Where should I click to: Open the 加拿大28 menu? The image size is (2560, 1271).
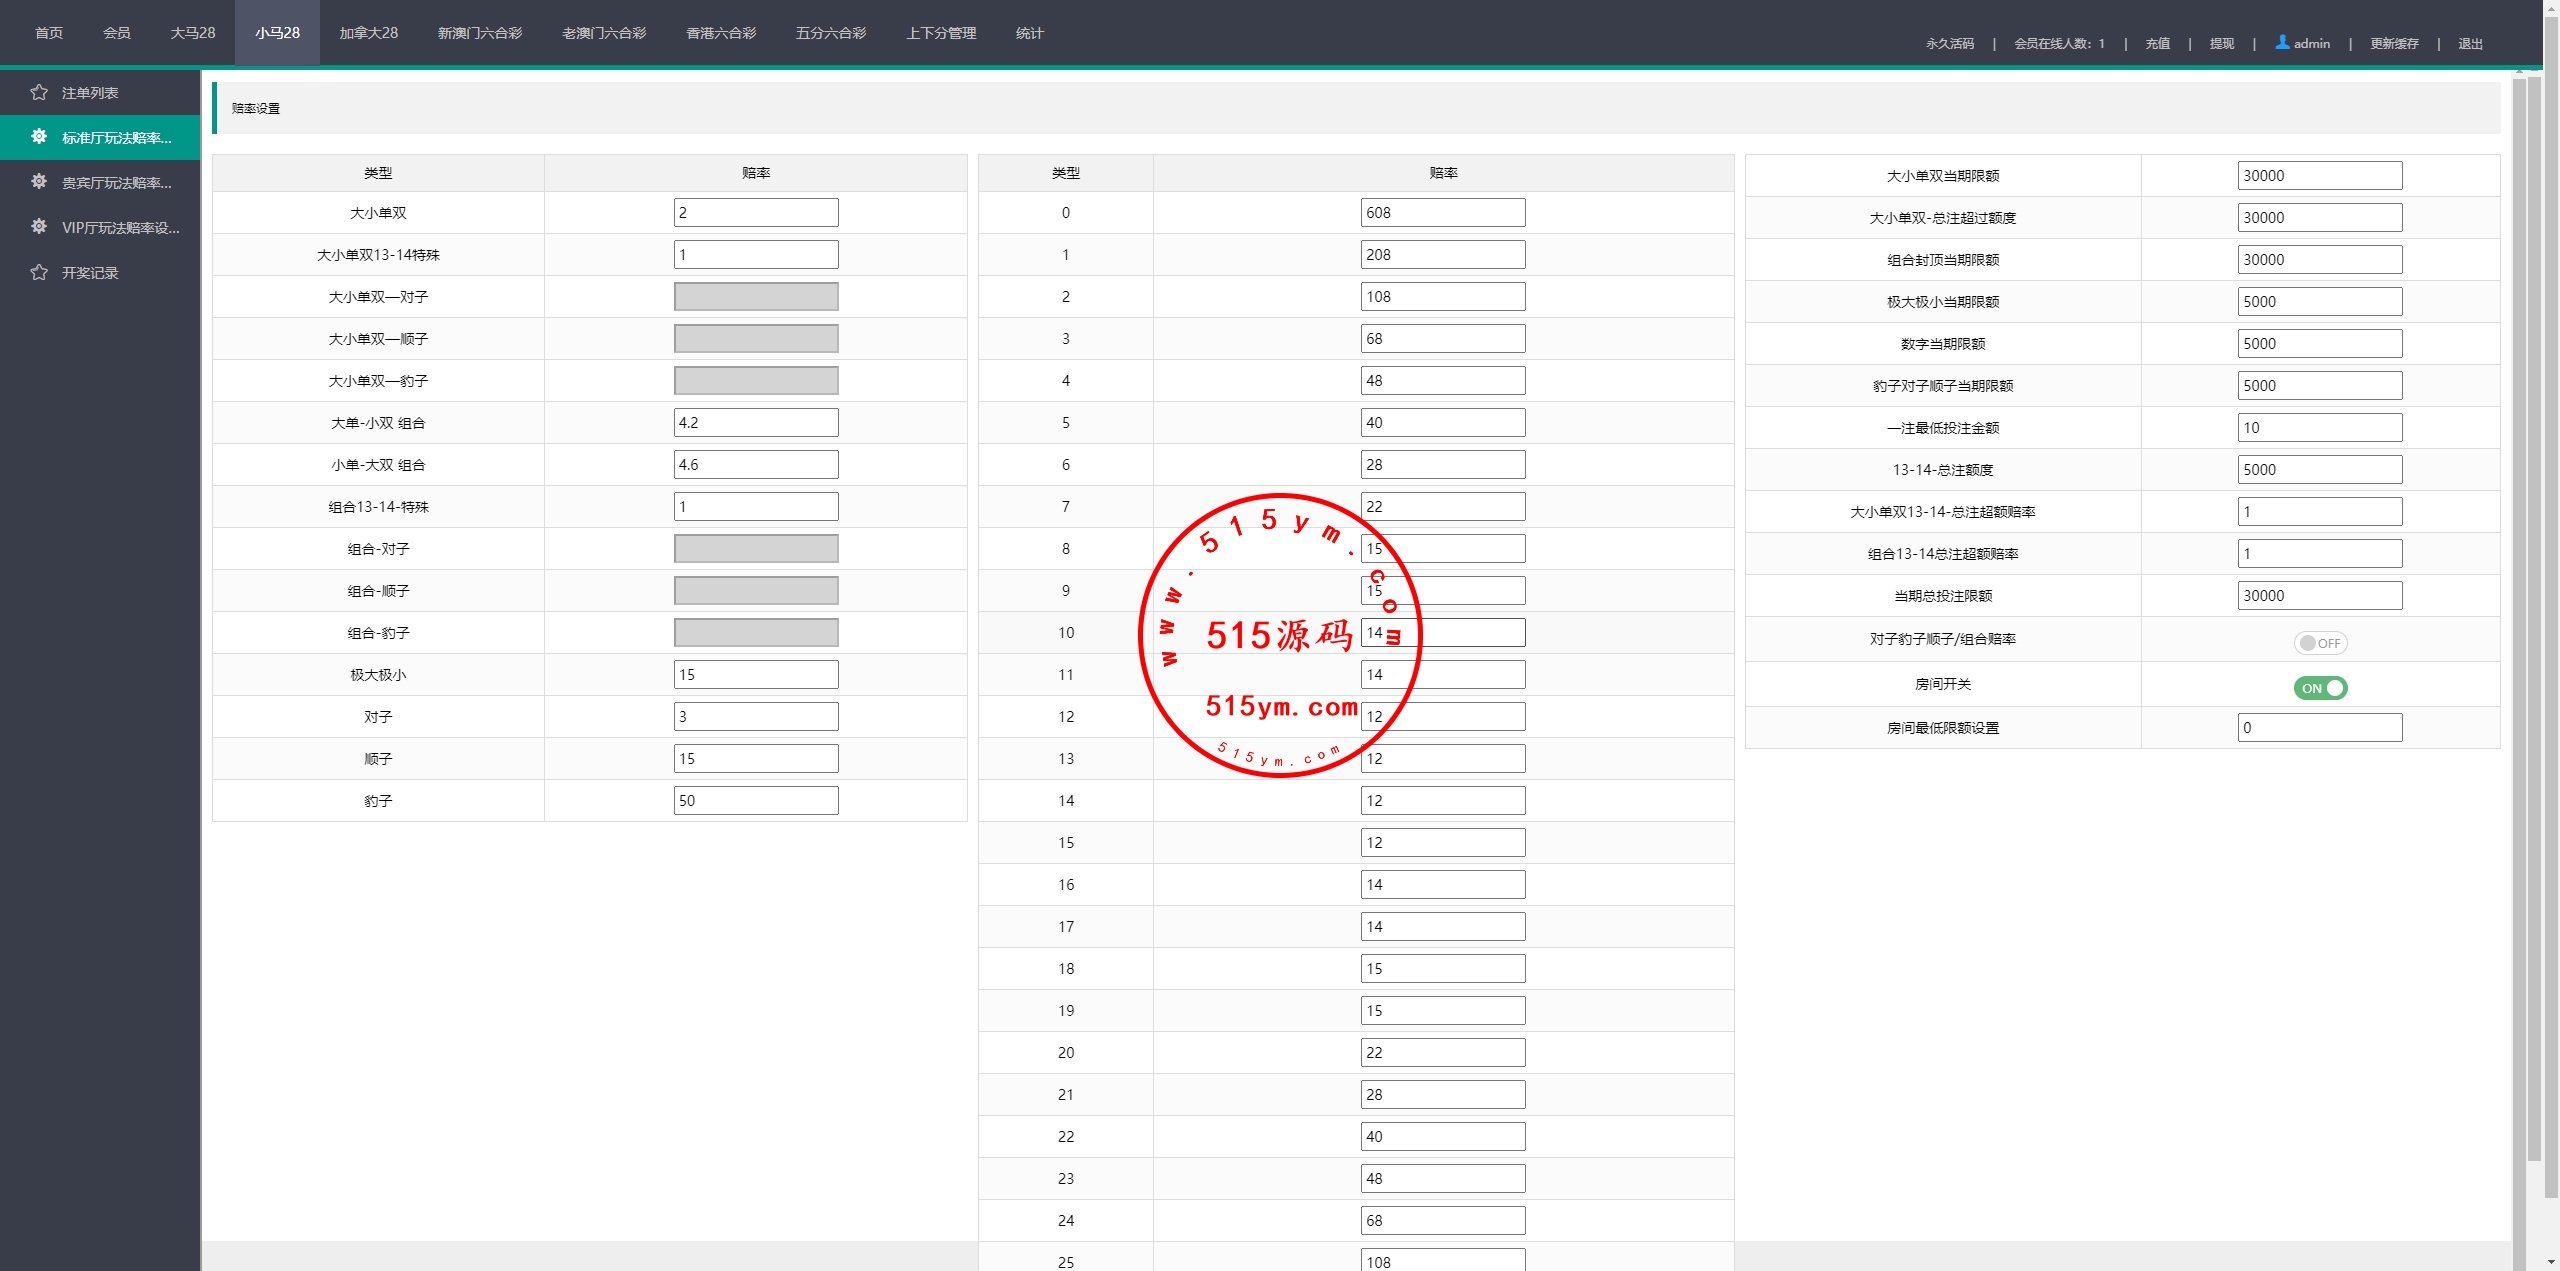(368, 33)
